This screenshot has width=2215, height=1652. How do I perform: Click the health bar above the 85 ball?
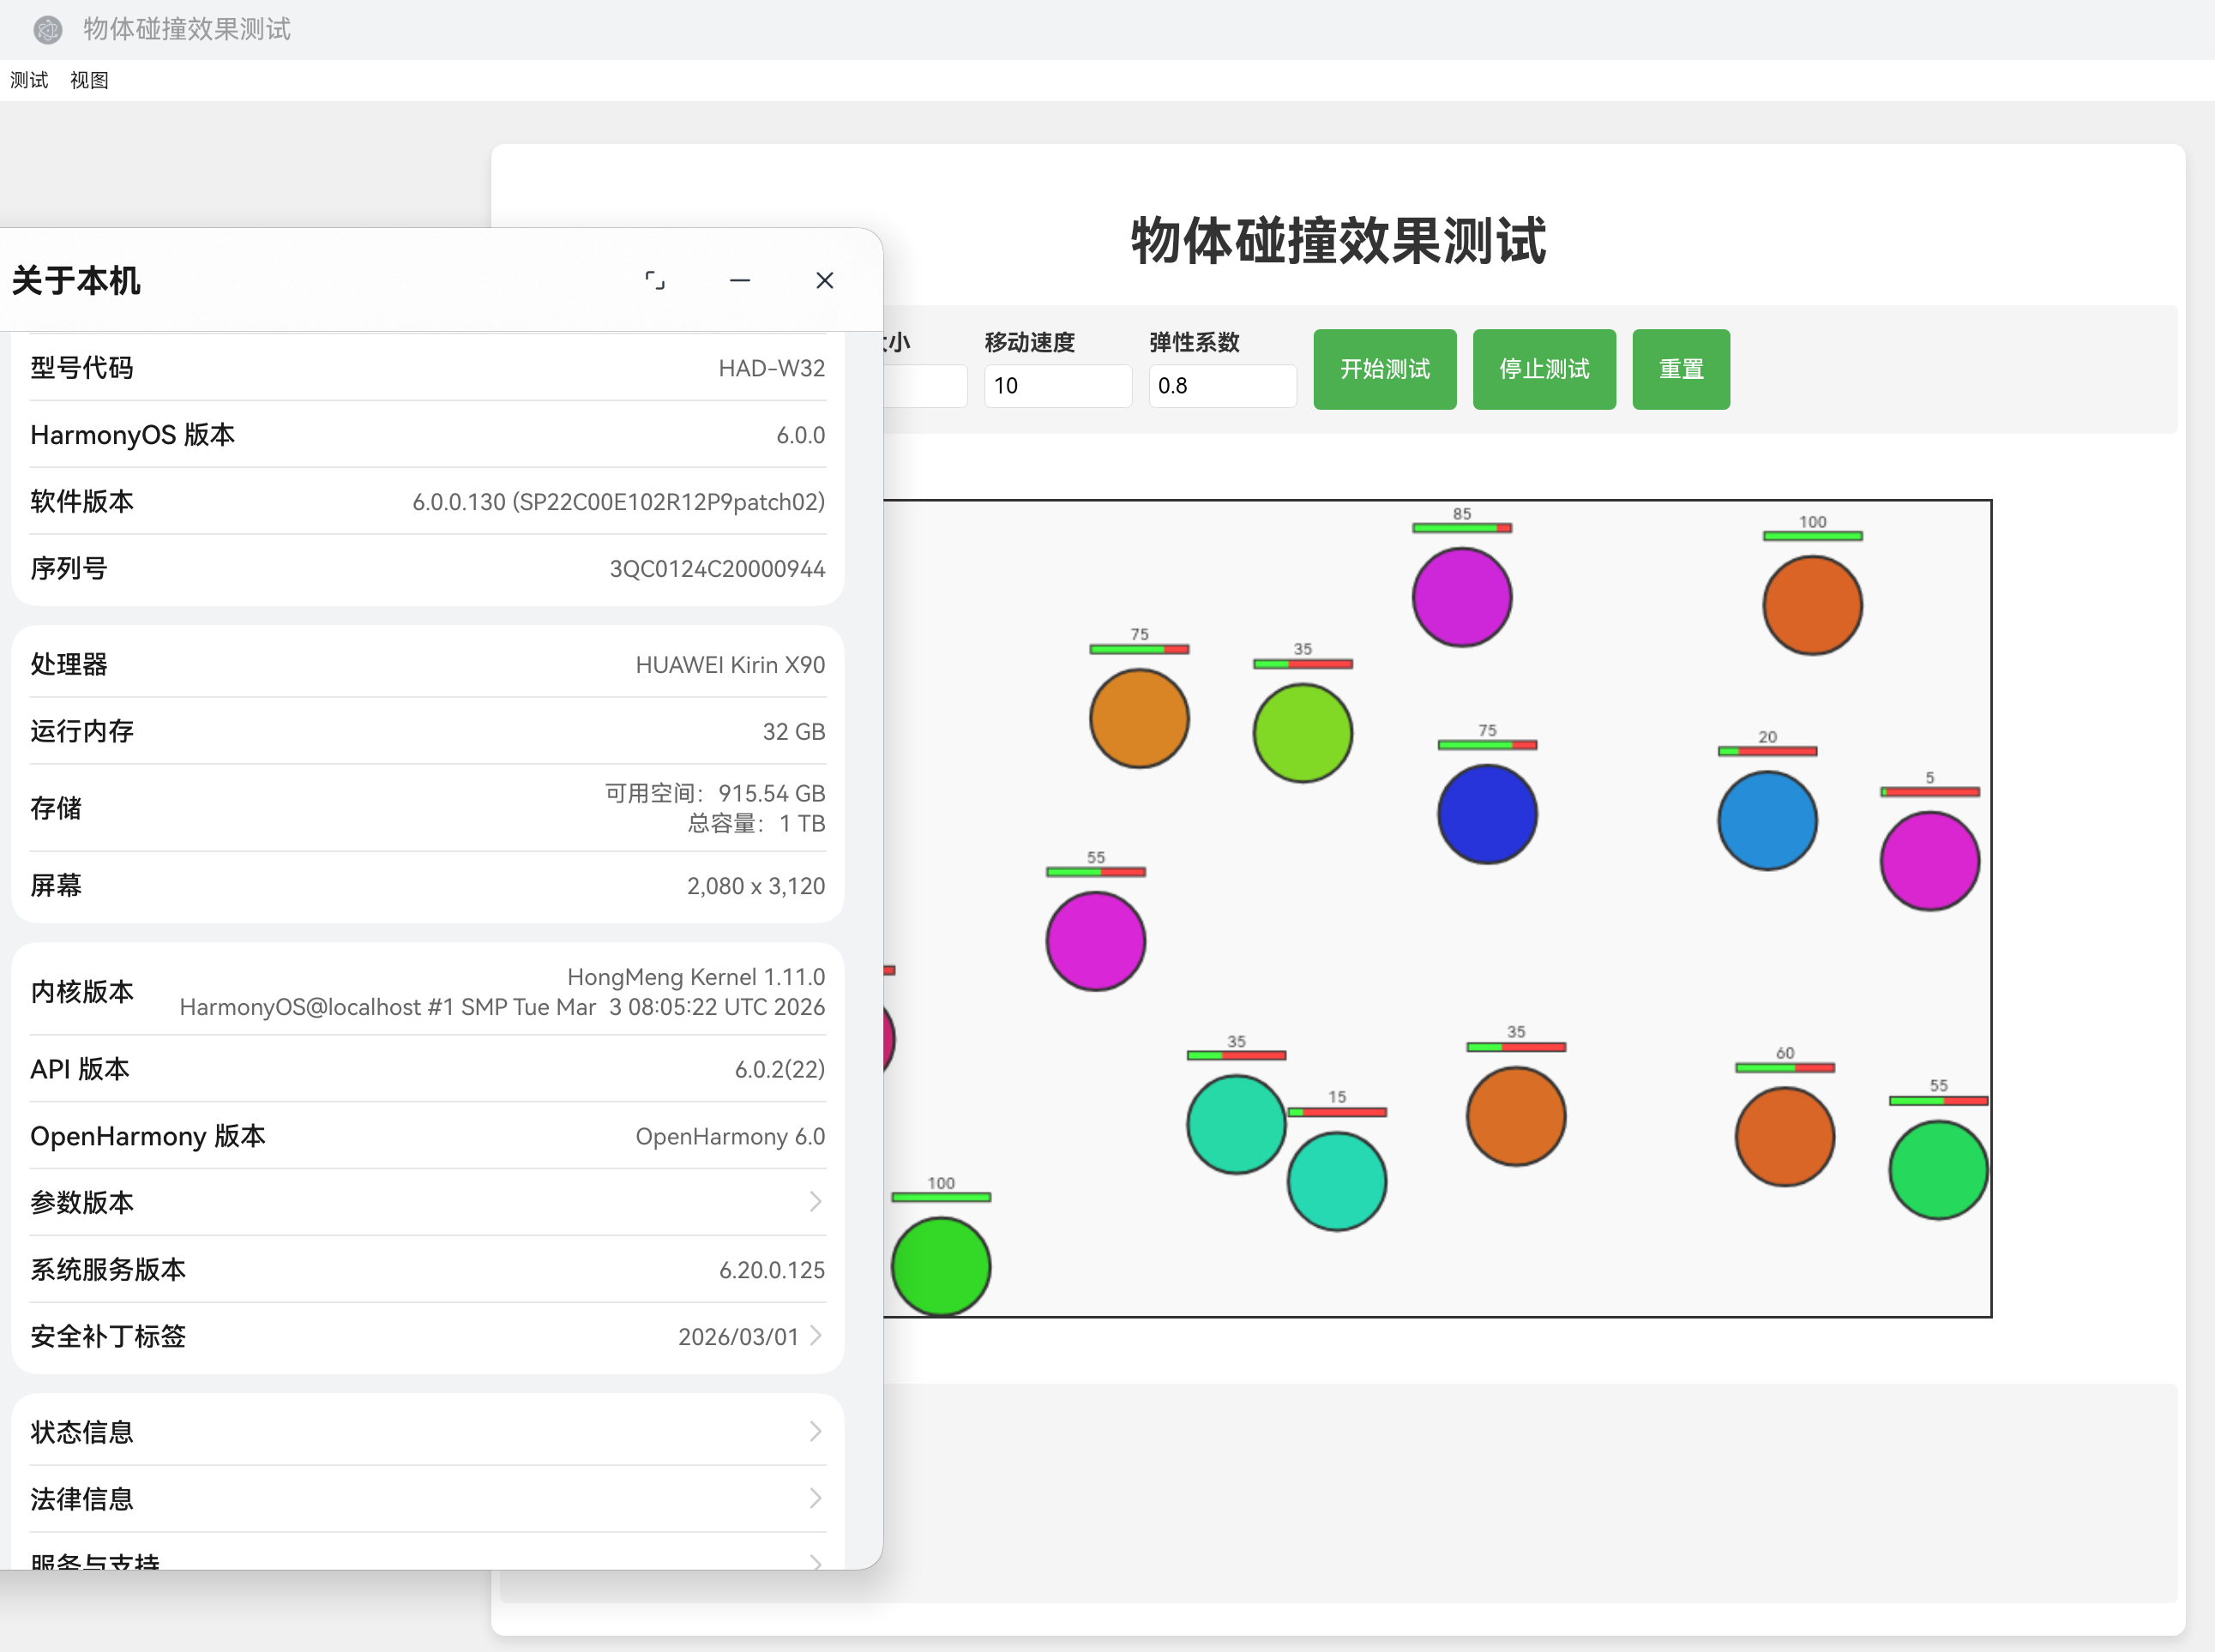click(x=1461, y=528)
